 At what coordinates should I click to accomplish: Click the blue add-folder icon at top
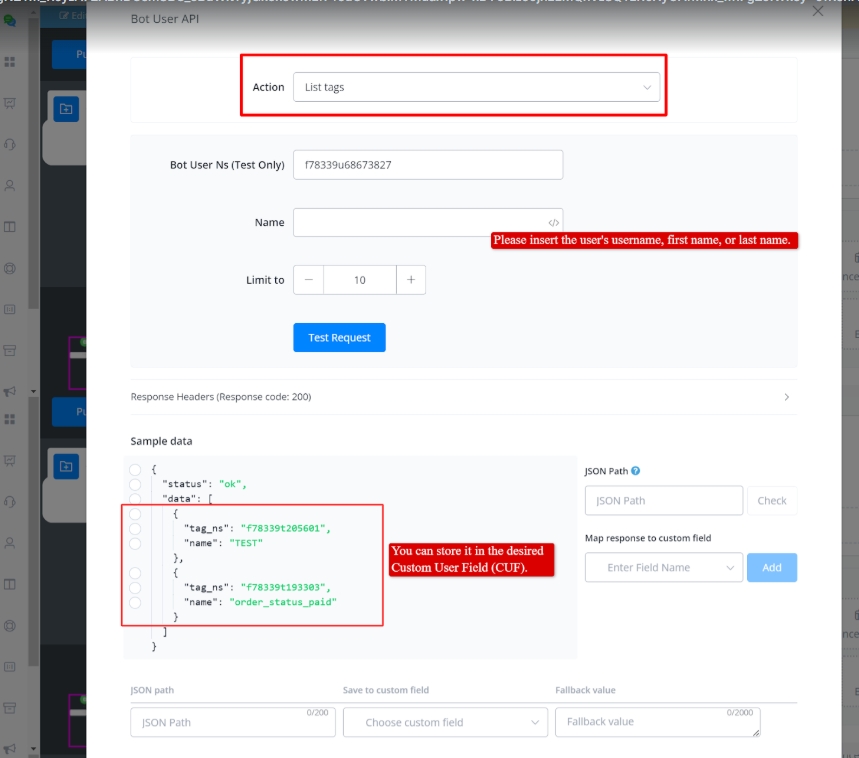pos(66,109)
